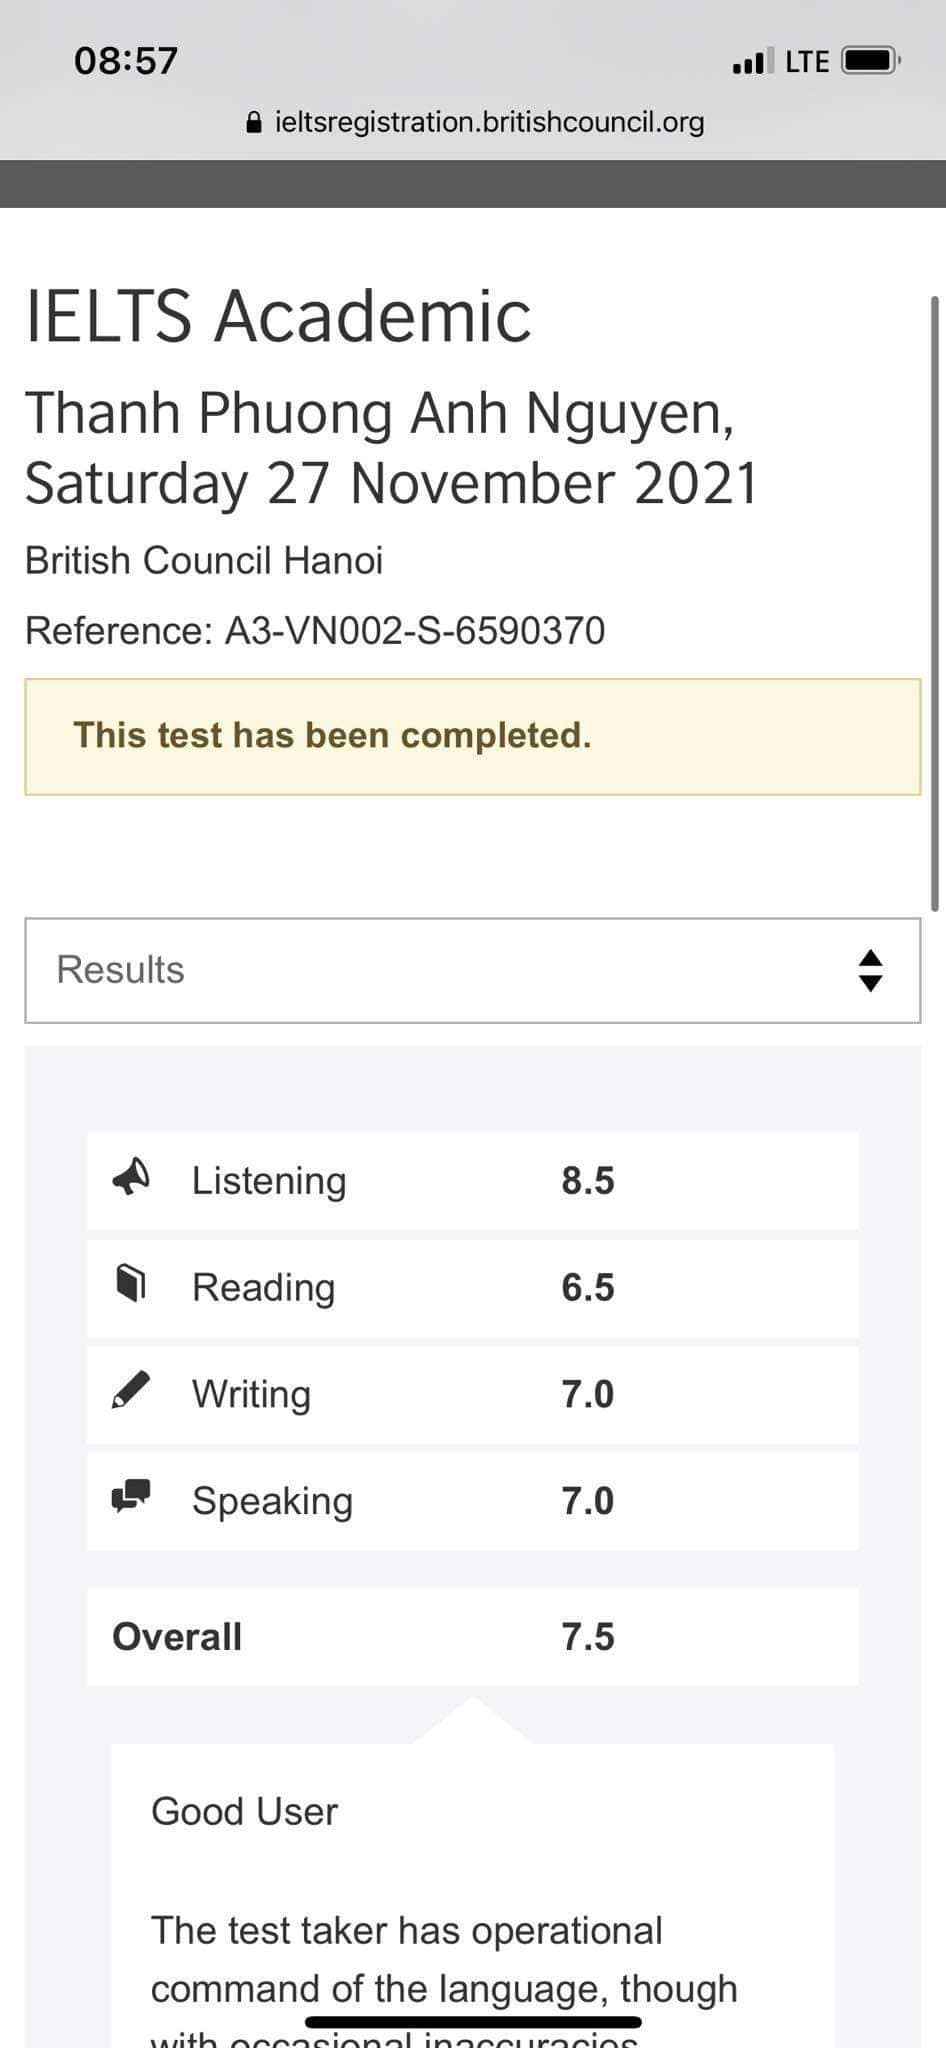Click the page vertical scrollbar
Screen dimensions: 946x2048
tap(935, 600)
